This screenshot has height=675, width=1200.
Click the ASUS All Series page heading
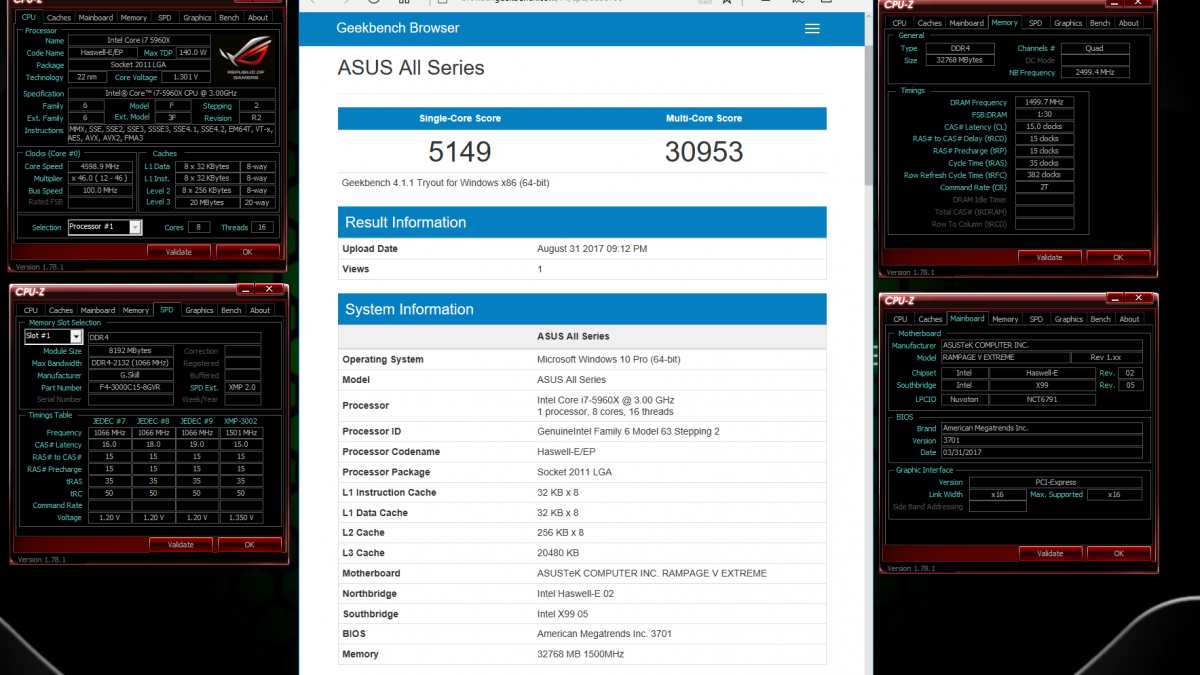tap(411, 68)
